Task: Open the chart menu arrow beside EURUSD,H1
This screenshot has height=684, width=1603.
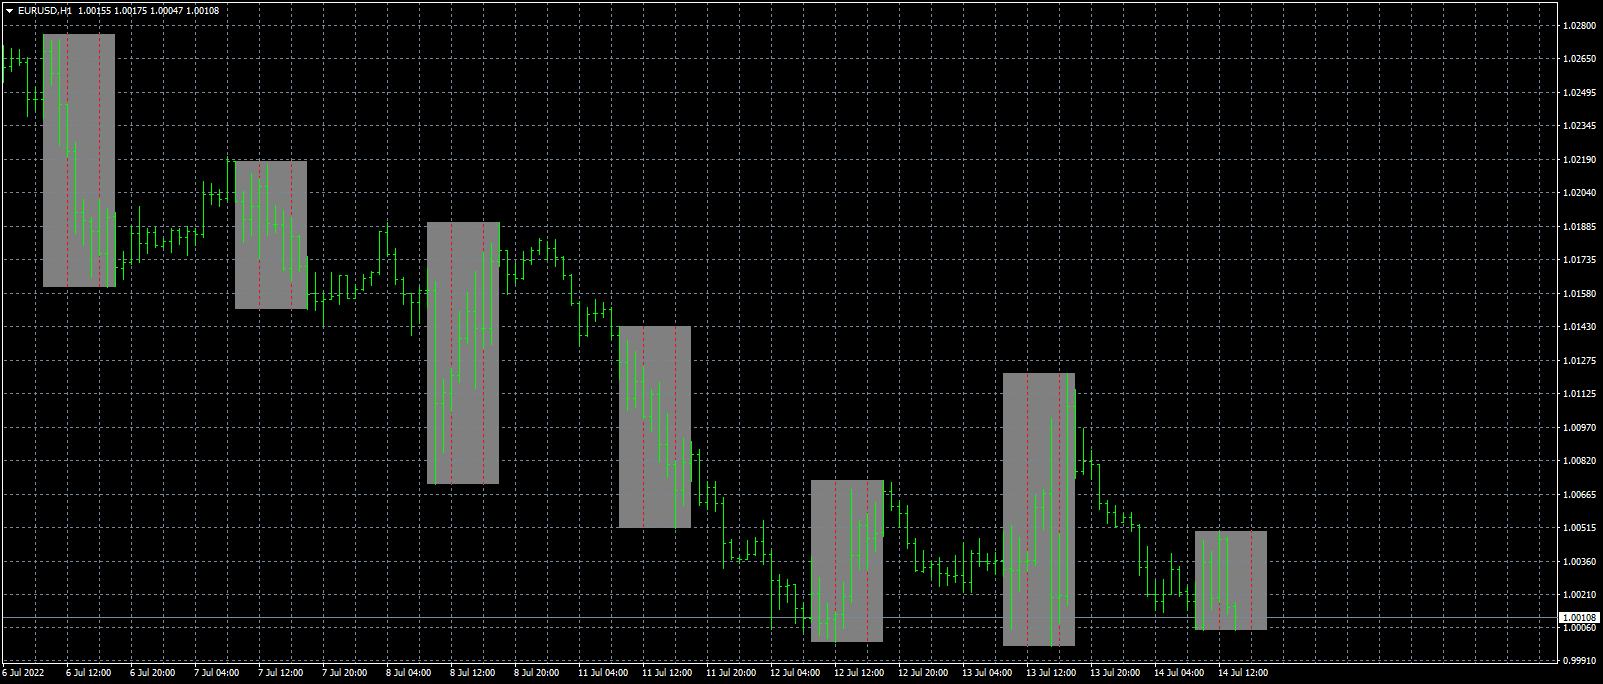Action: click(9, 10)
